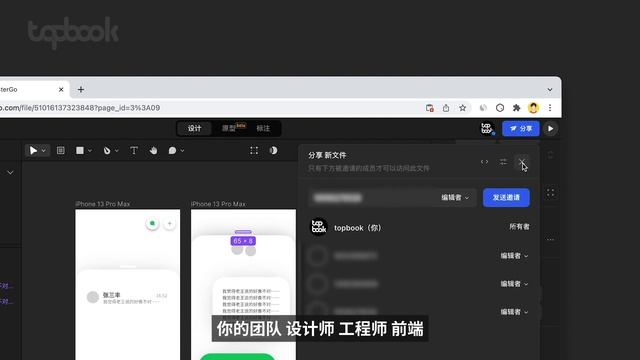Bookmark this page with star icon
This screenshot has width=640, height=360.
click(x=462, y=108)
